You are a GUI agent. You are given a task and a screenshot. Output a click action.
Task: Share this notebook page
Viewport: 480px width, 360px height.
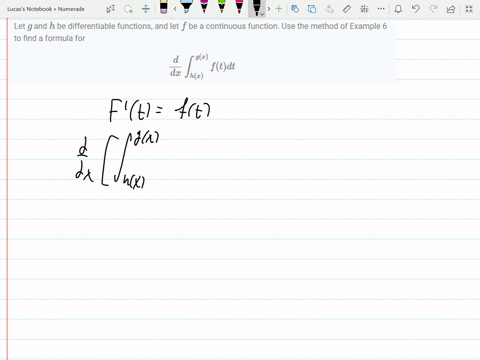[451, 9]
